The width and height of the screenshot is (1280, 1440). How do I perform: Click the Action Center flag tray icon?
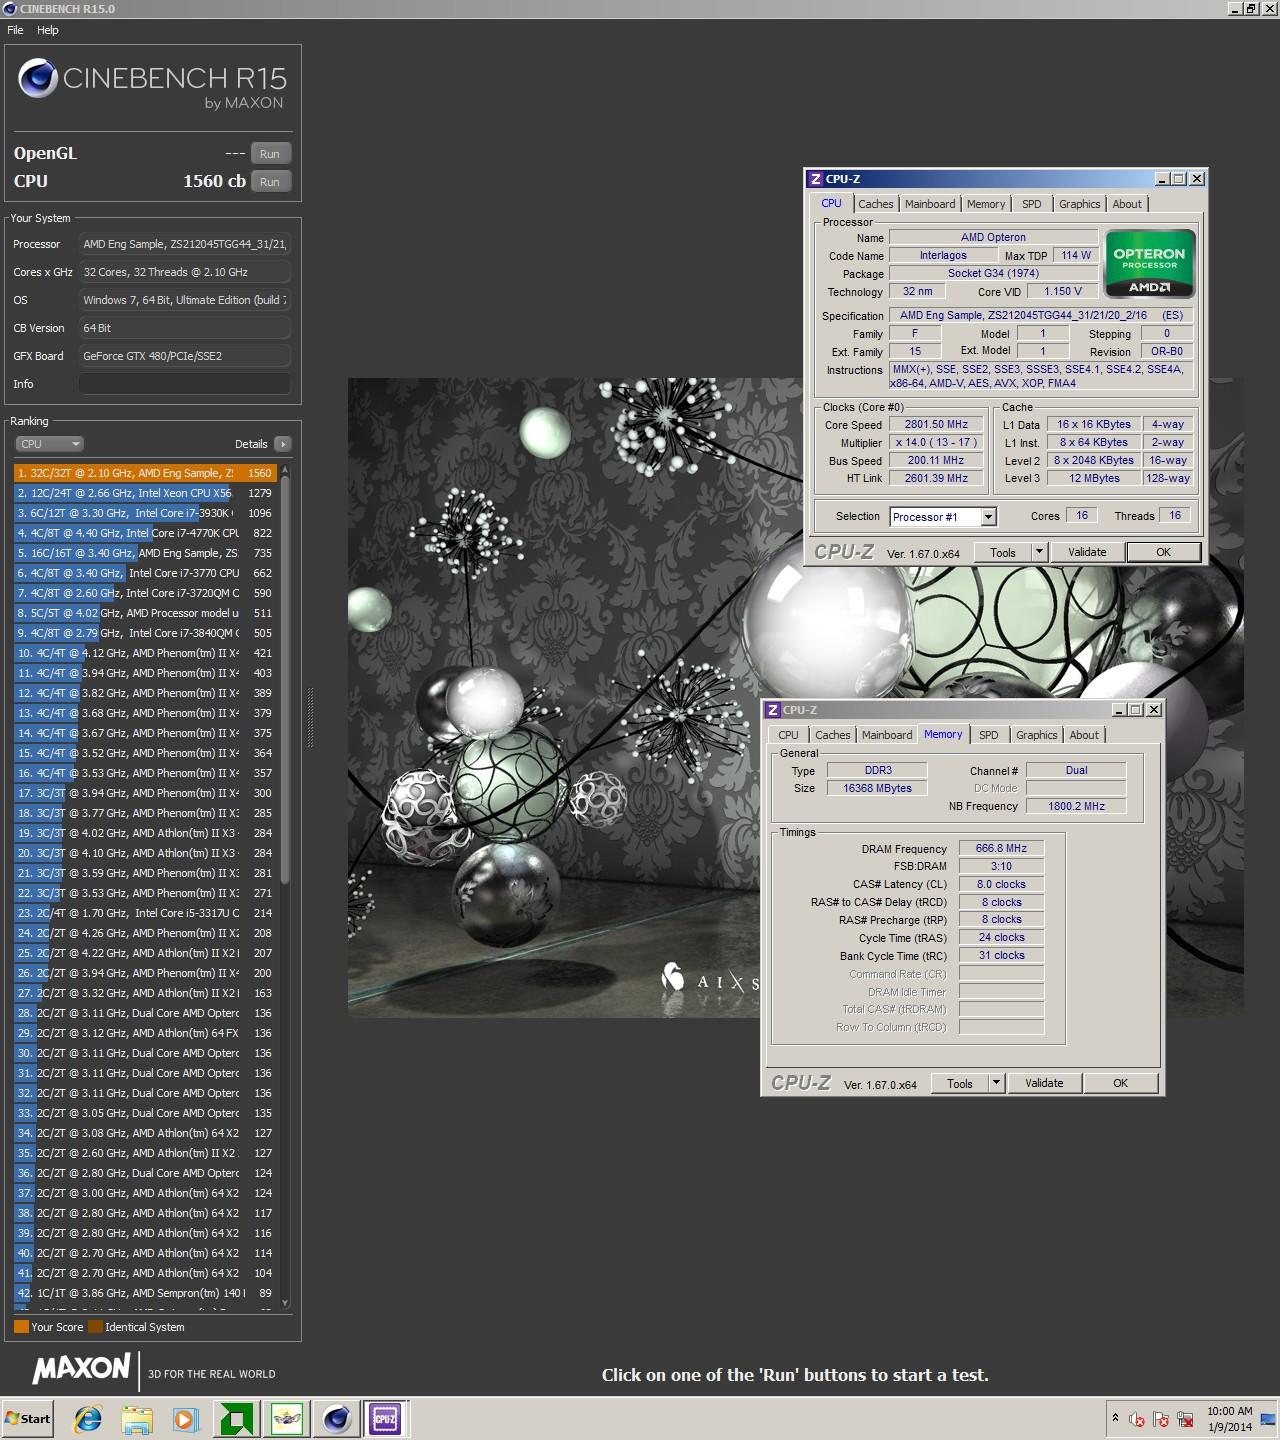pos(1161,1419)
